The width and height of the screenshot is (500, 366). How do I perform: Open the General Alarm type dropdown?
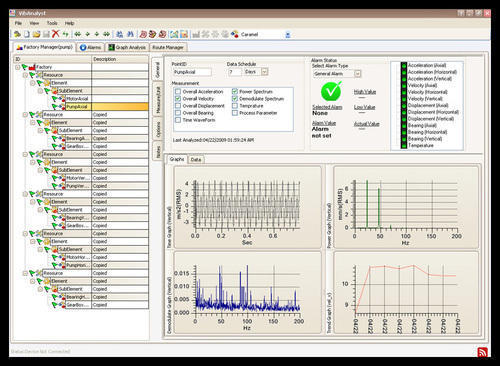coord(357,74)
